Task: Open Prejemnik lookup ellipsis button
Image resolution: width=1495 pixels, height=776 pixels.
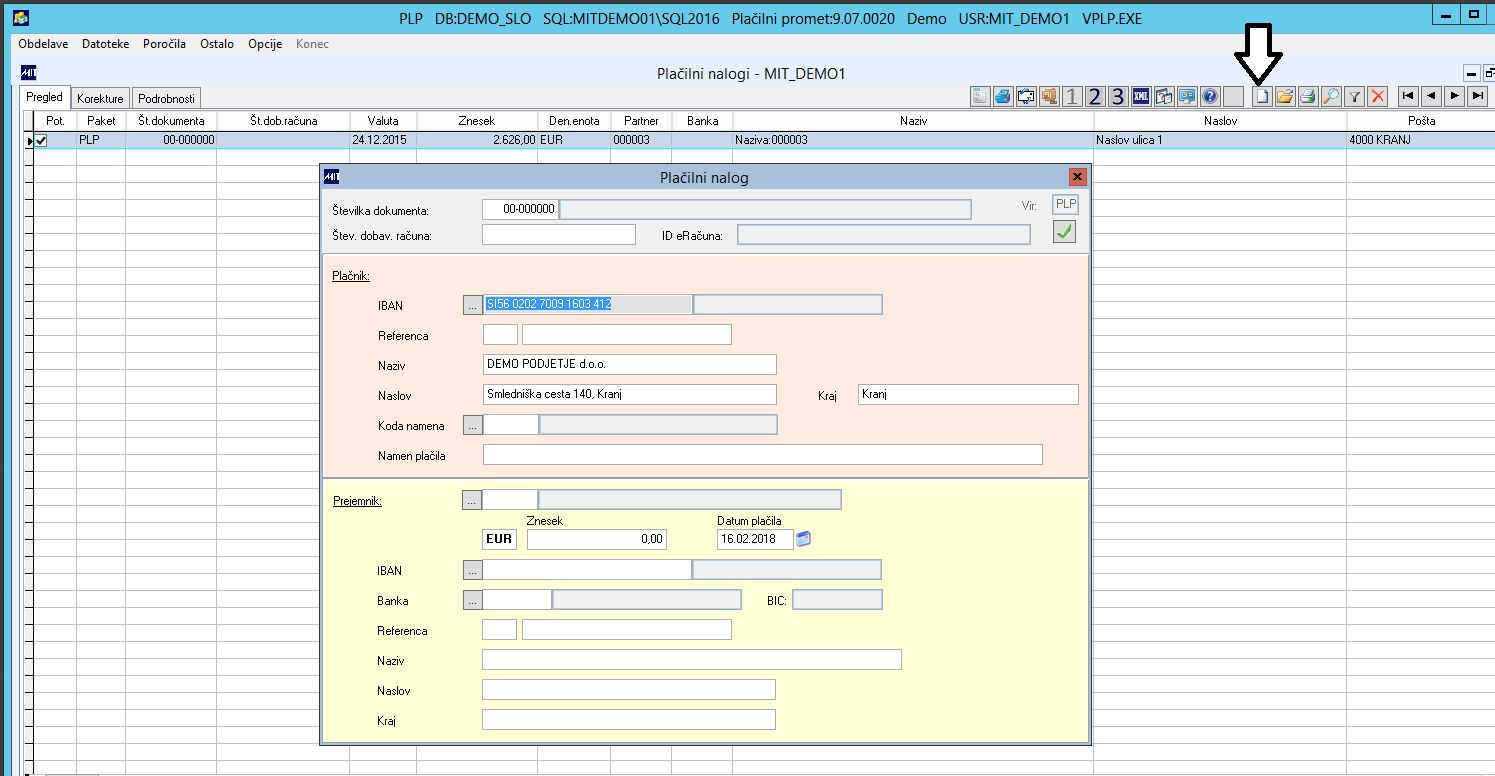Action: coord(473,499)
